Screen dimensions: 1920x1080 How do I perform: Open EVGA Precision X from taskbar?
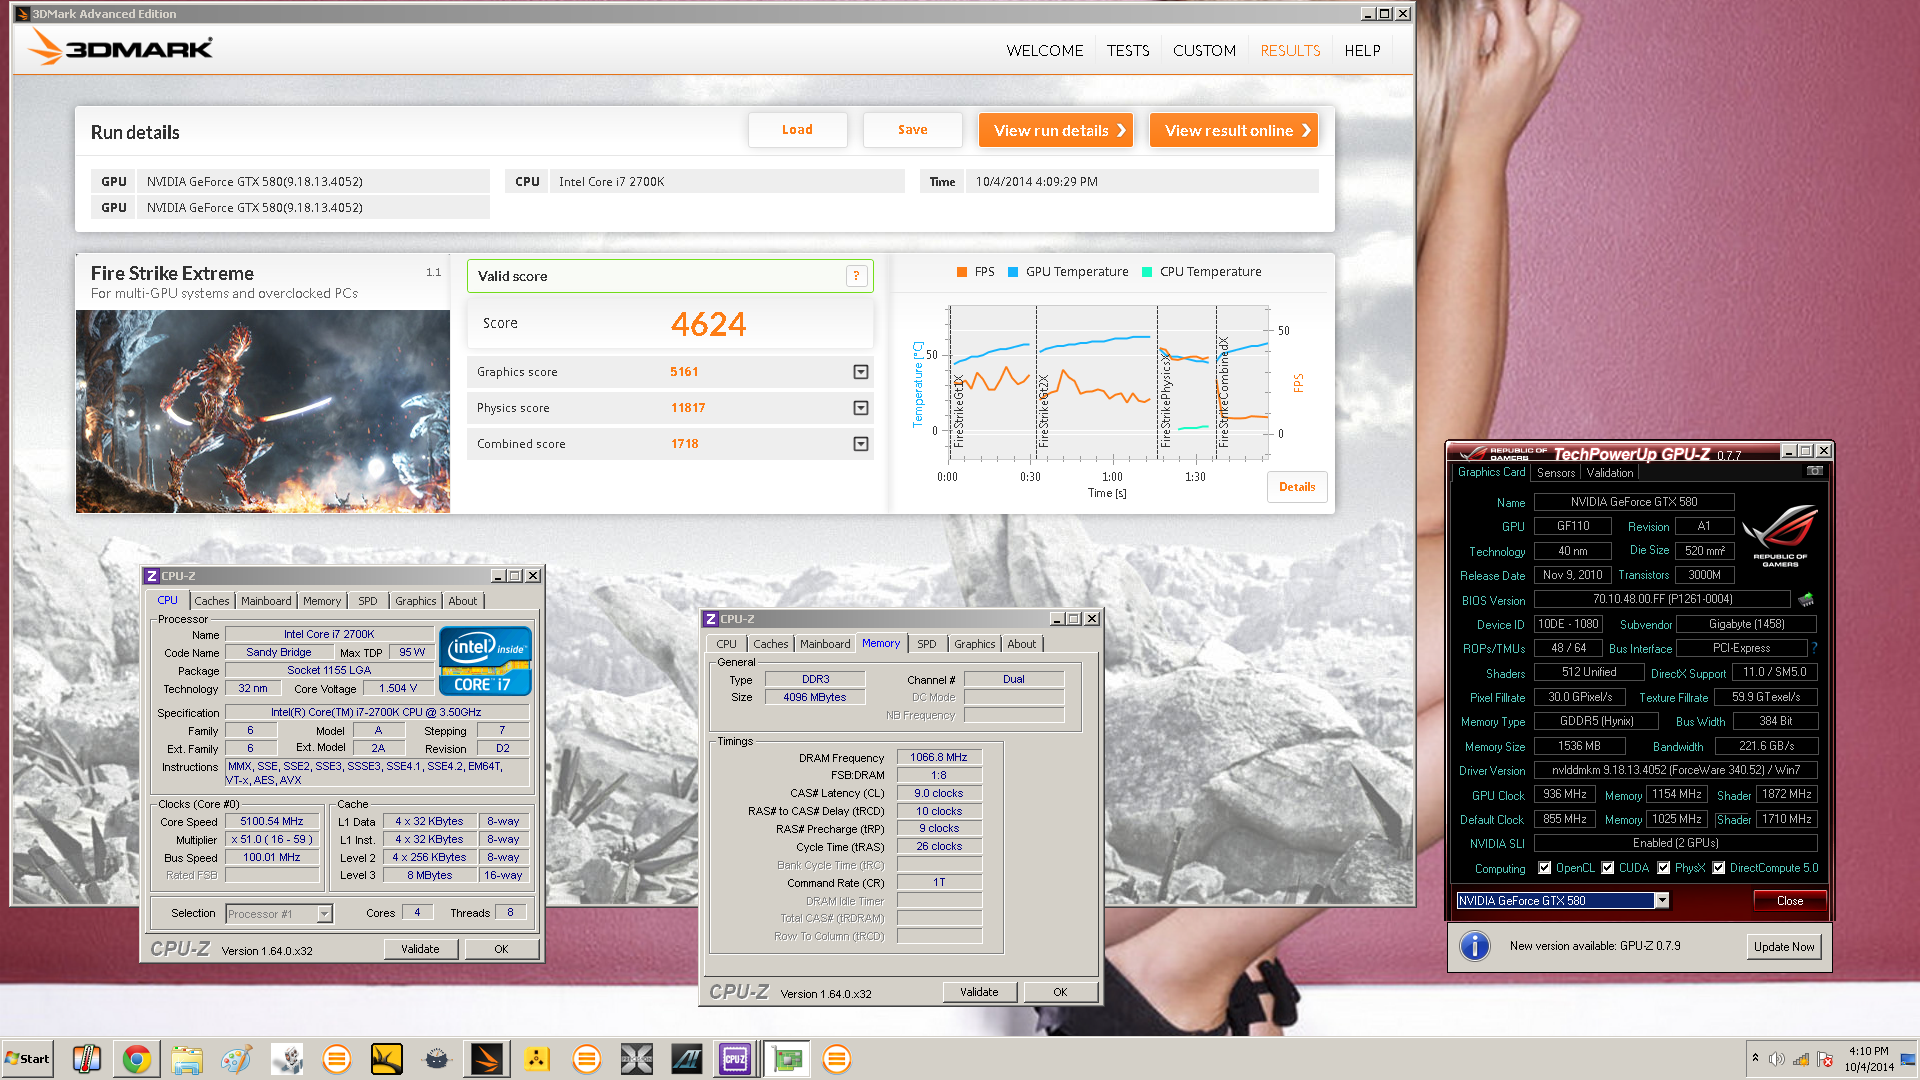click(x=636, y=1059)
